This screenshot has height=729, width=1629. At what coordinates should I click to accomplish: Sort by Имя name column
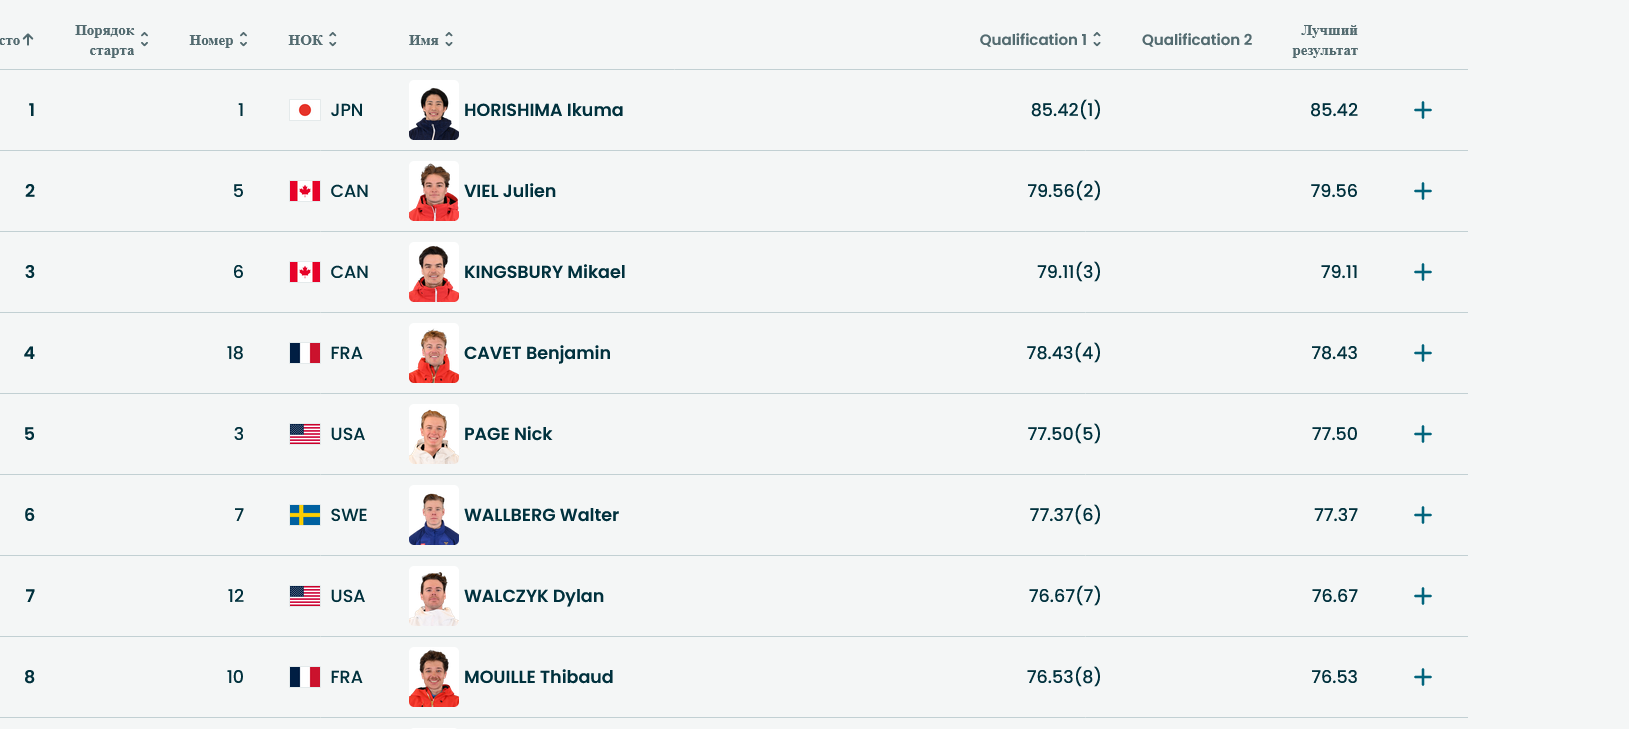click(431, 40)
